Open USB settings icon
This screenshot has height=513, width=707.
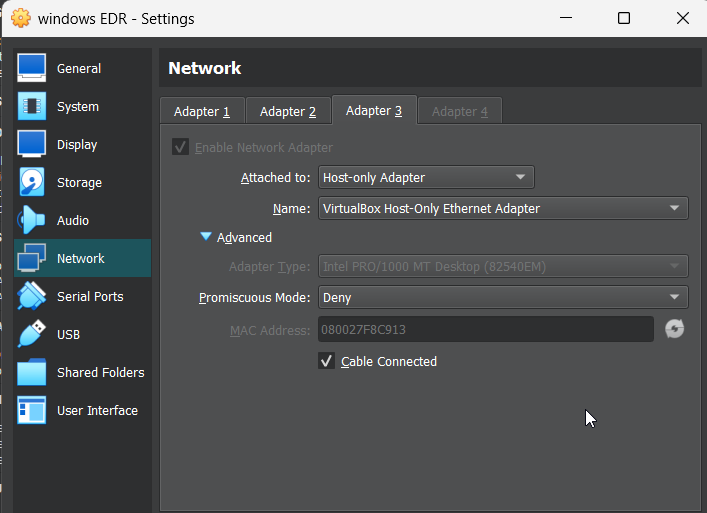pyautogui.click(x=32, y=334)
